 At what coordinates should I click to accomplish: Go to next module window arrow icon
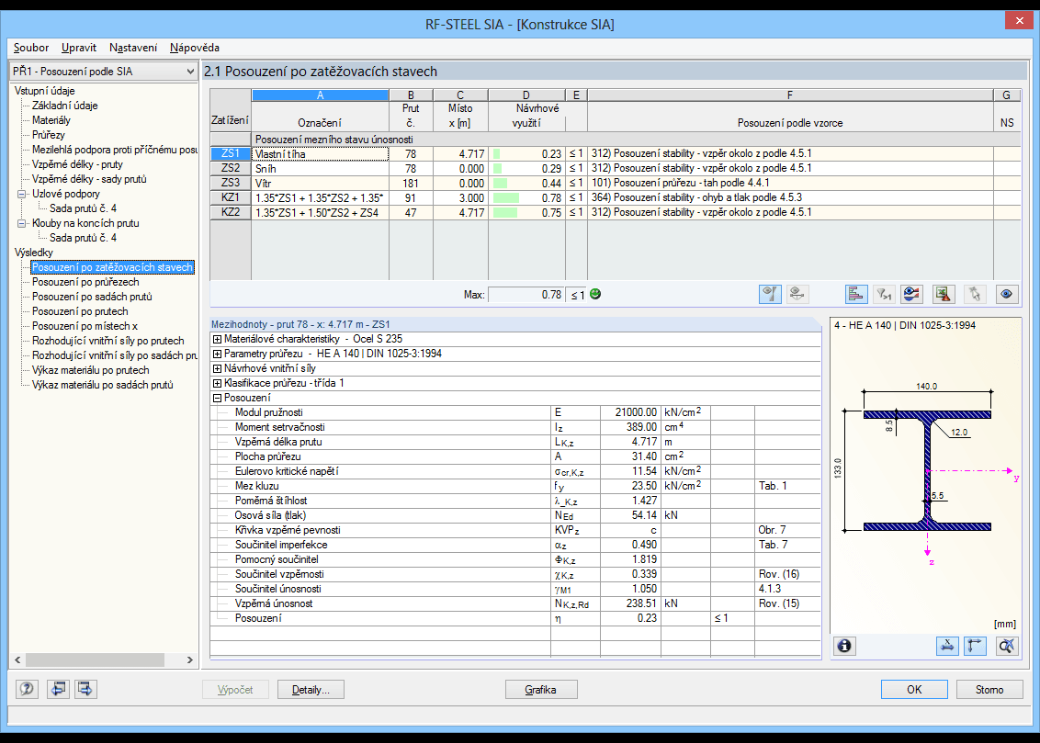point(85,689)
